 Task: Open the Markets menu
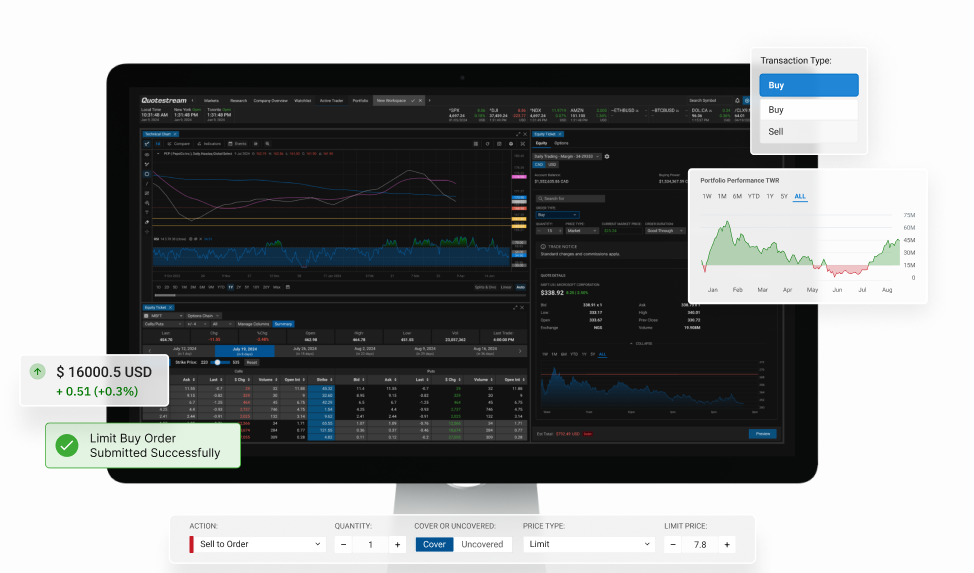pyautogui.click(x=211, y=101)
